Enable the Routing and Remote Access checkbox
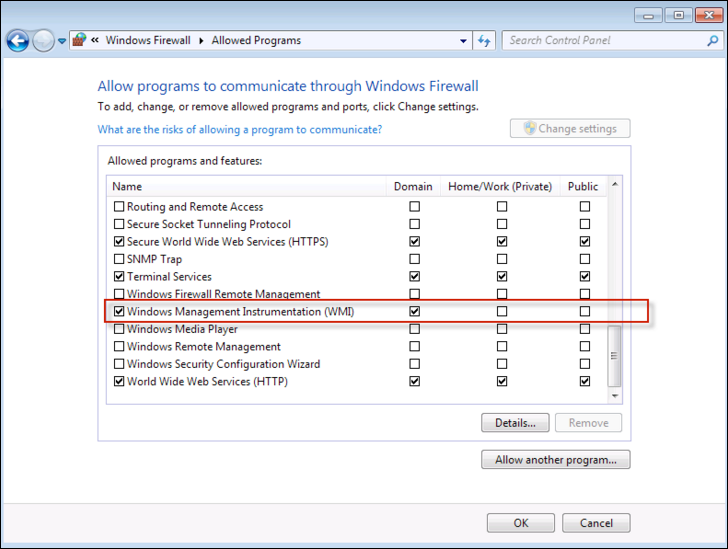Image resolution: width=728 pixels, height=549 pixels. tap(119, 207)
